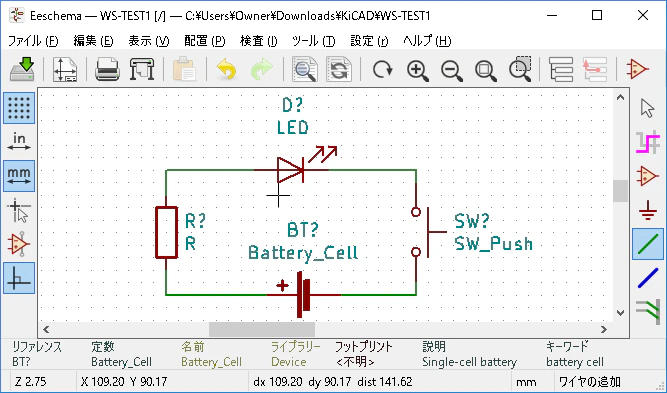Viewport: 667px width, 393px height.
Task: Click the Single-cell battery description
Action: tap(469, 362)
